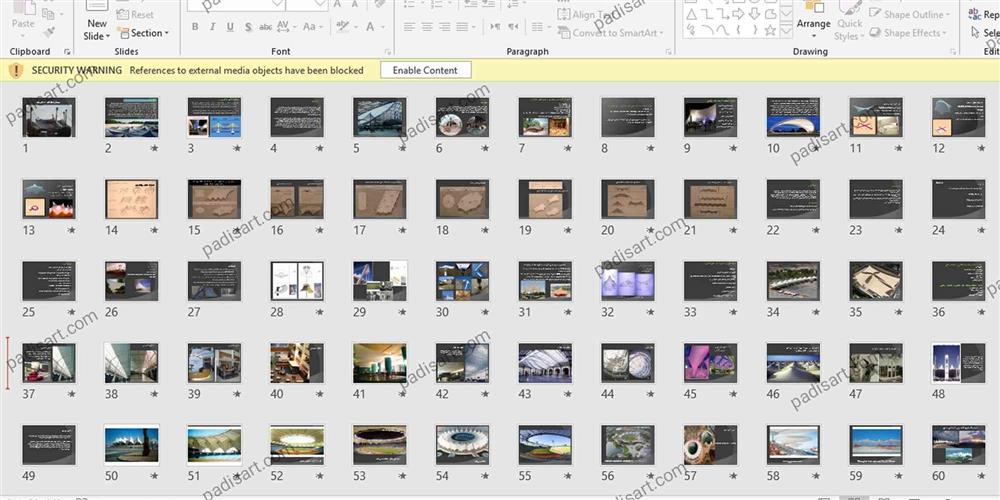This screenshot has height=500, width=1000.
Task: Click the security warning shield icon
Action: click(16, 71)
